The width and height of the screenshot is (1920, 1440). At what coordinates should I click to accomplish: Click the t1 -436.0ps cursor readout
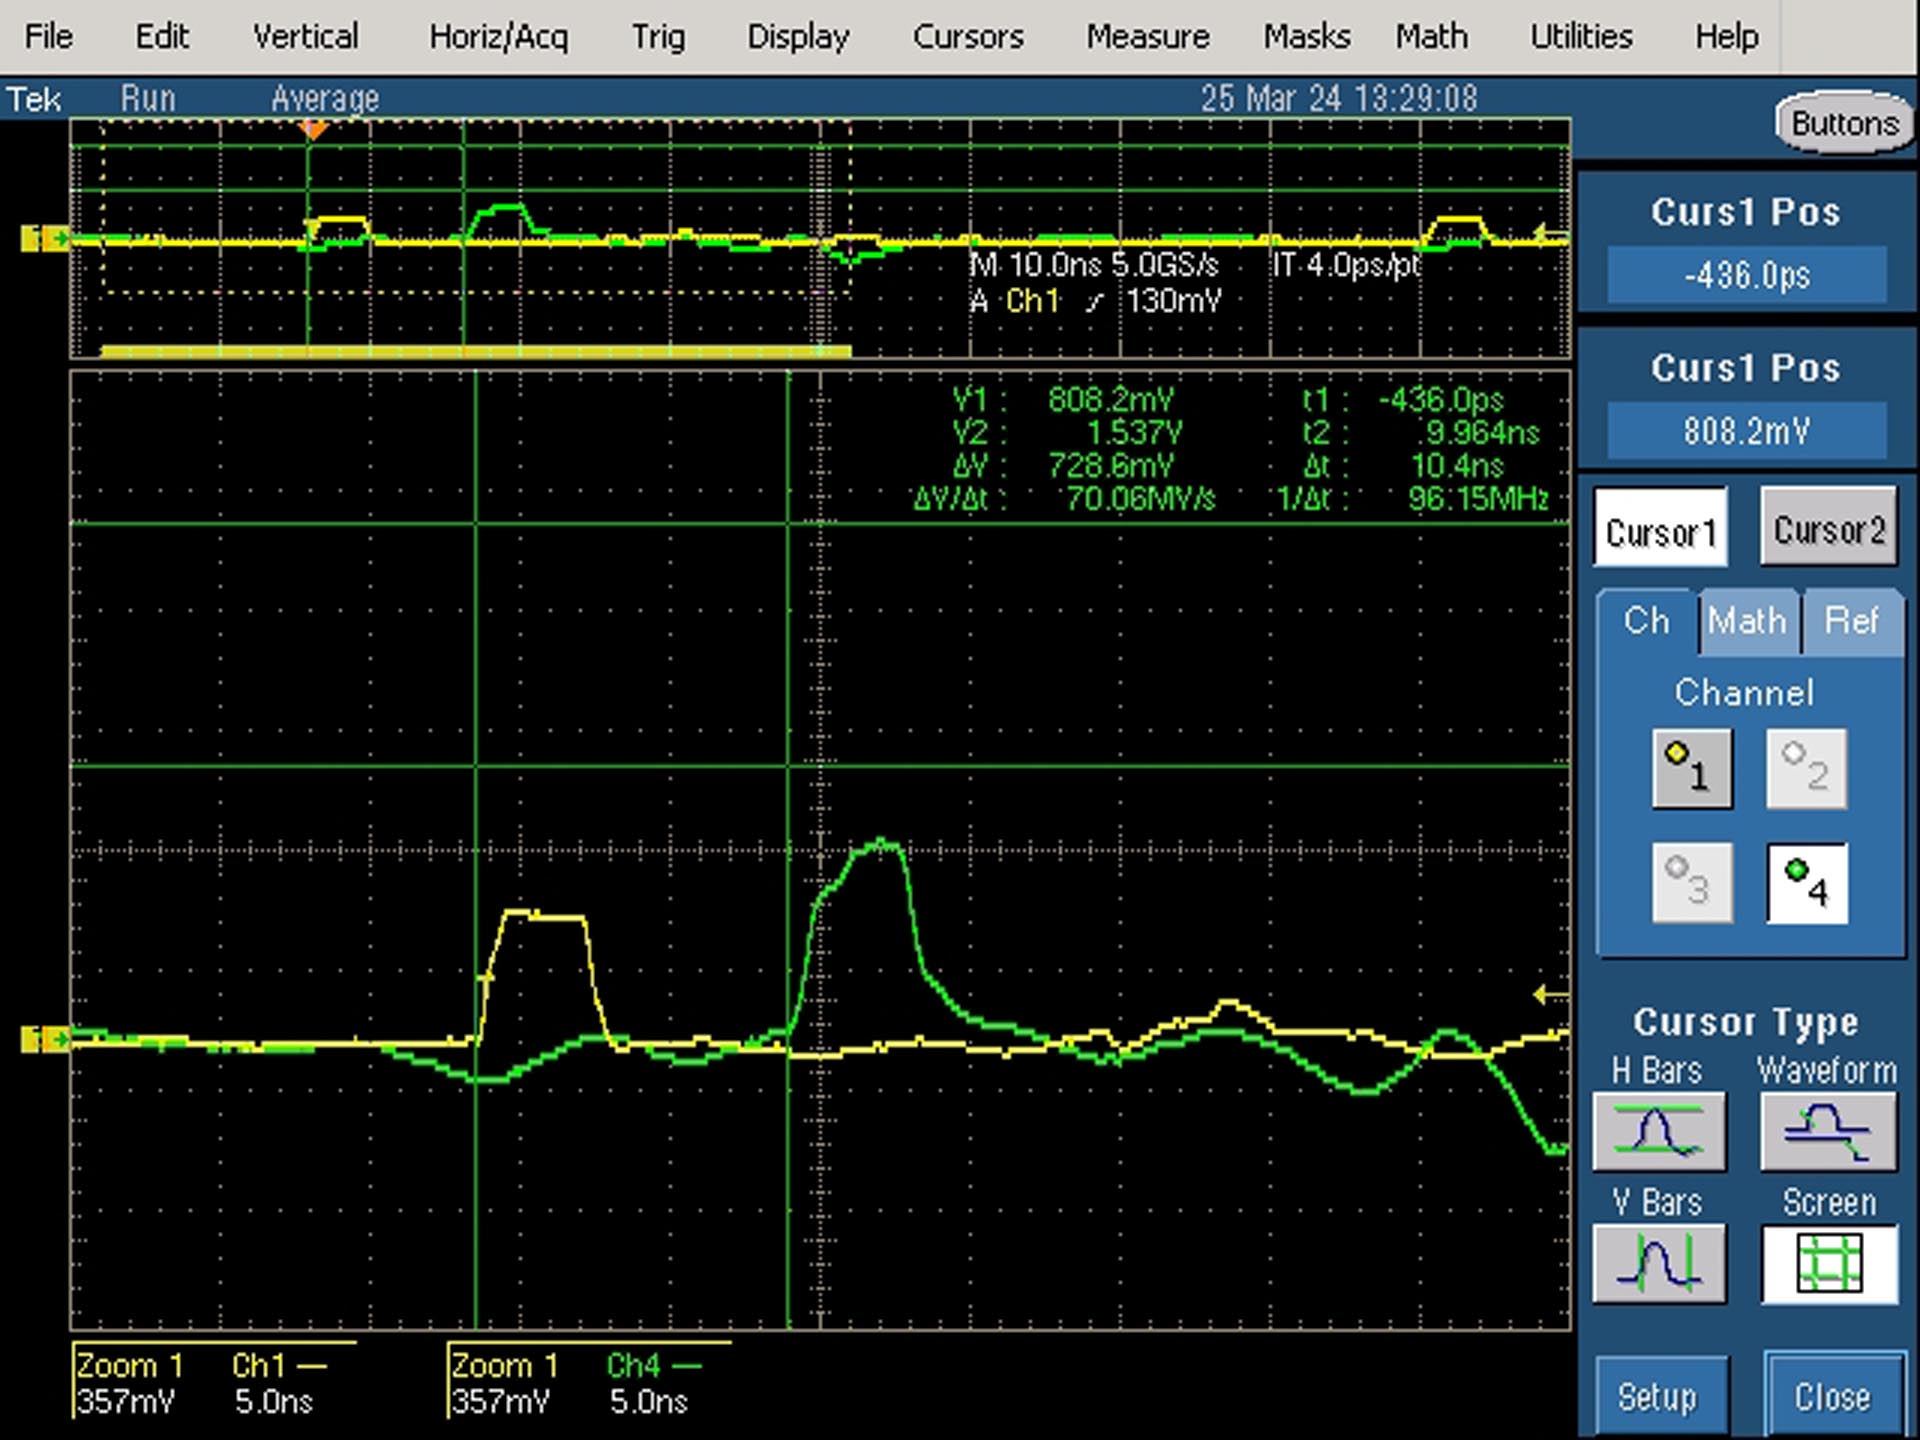coord(1402,400)
